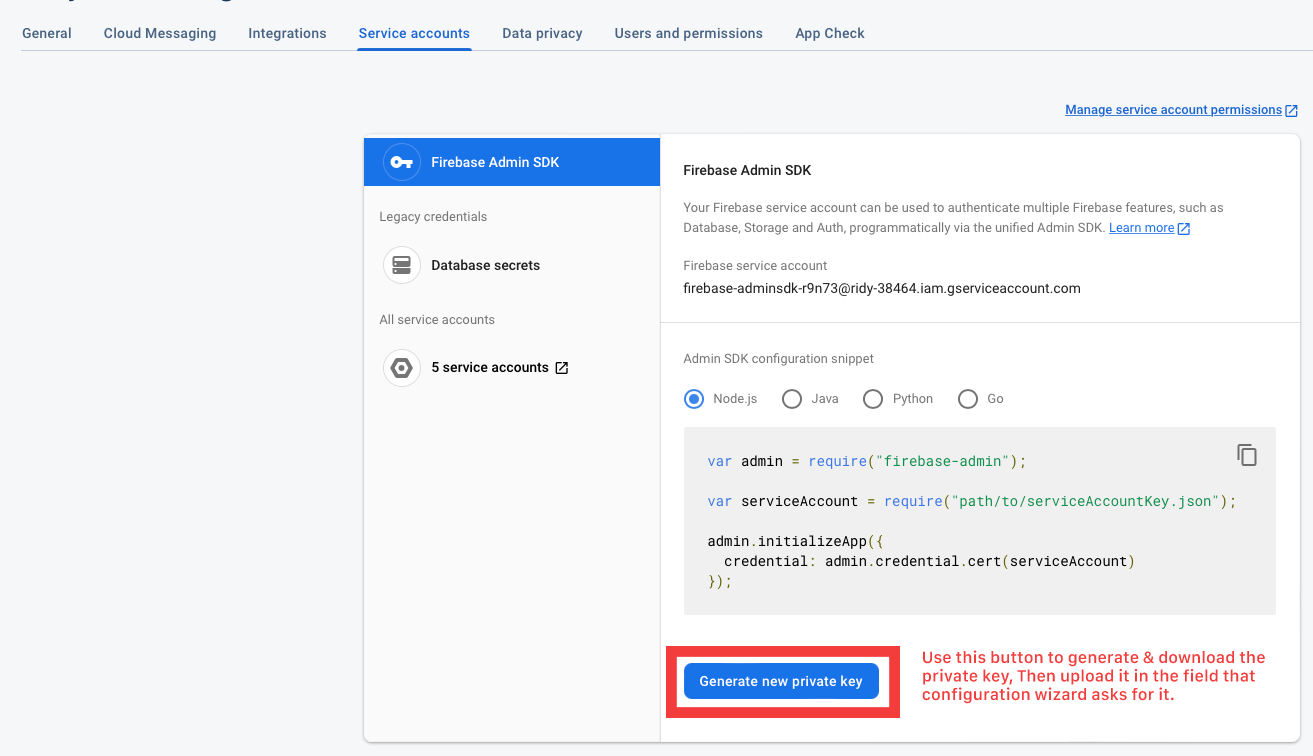Switch to the App Check tab

click(830, 33)
